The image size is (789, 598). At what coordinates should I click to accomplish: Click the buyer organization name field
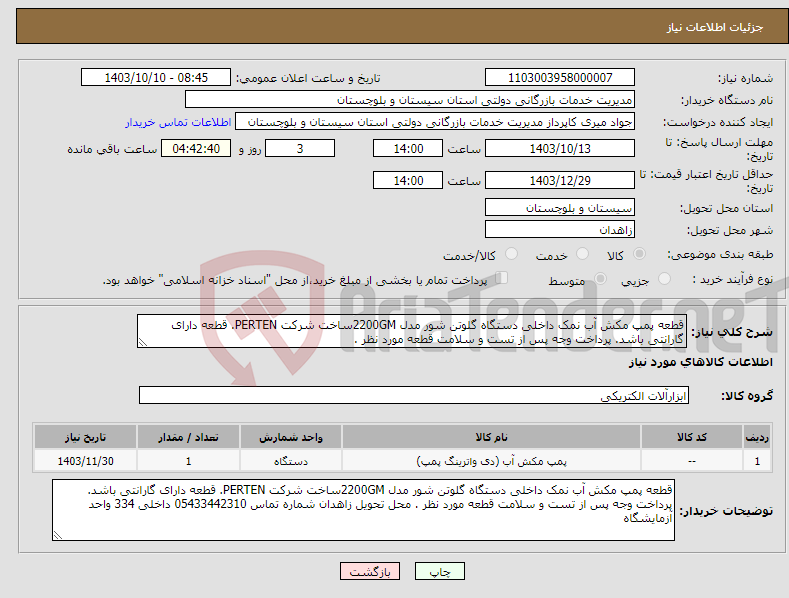point(410,100)
